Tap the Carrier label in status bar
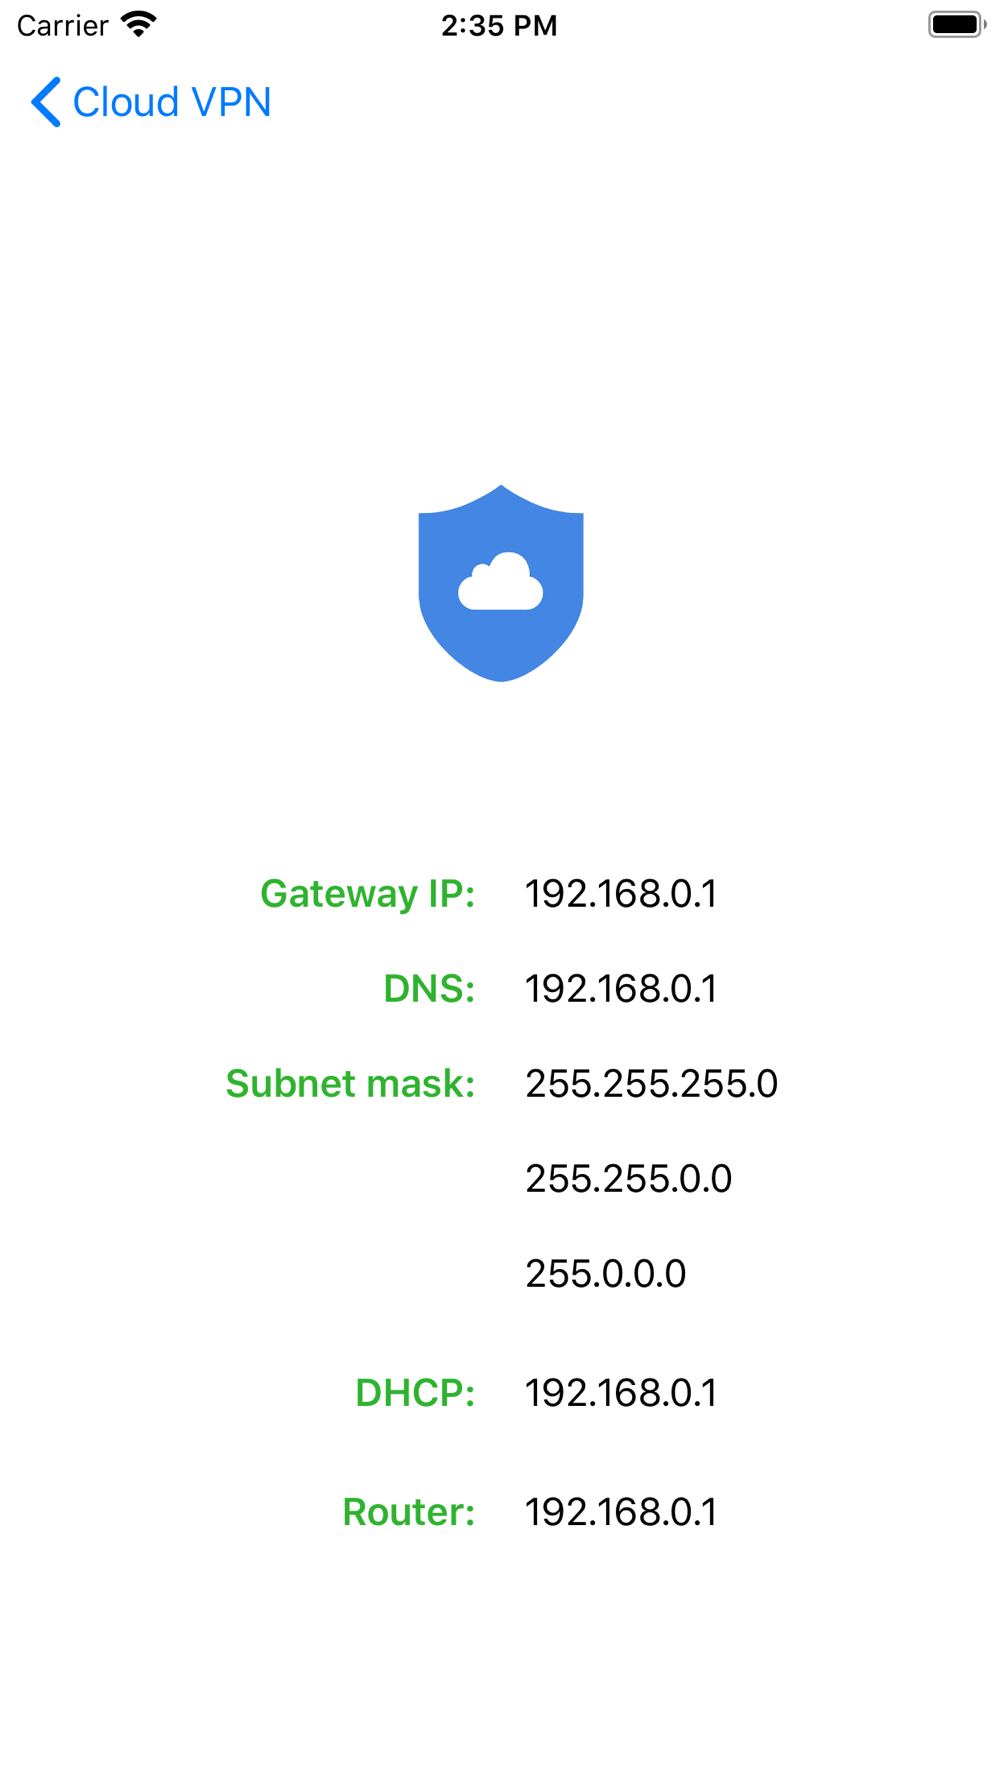 pos(63,25)
